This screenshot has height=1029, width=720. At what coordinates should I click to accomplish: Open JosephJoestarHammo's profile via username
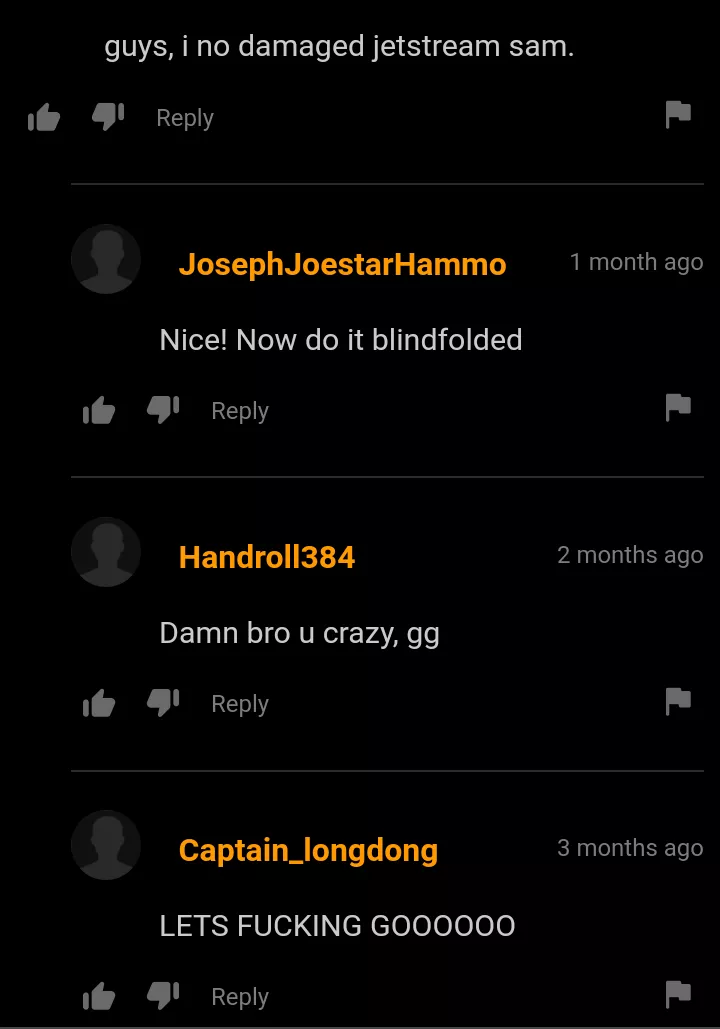[343, 264]
